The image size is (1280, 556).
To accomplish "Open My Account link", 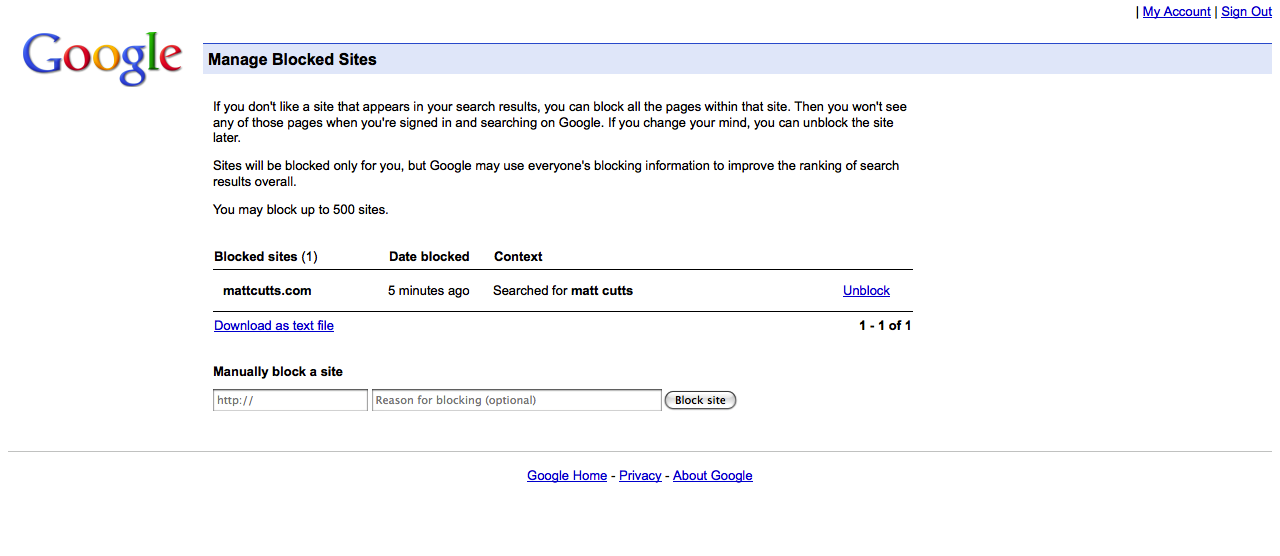I will tap(1176, 12).
